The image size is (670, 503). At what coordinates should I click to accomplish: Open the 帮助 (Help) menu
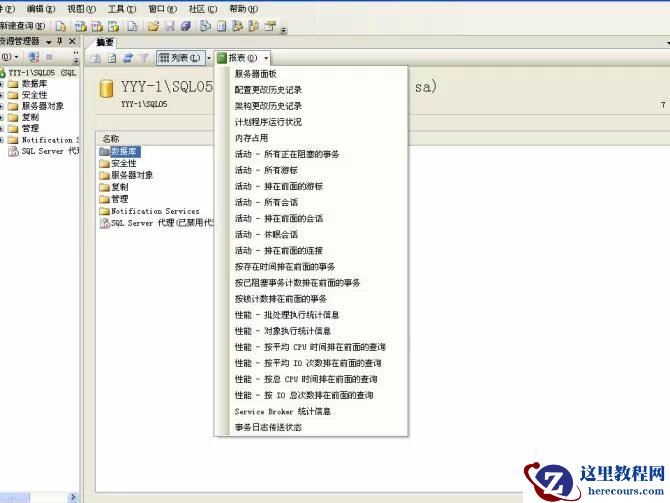point(244,9)
